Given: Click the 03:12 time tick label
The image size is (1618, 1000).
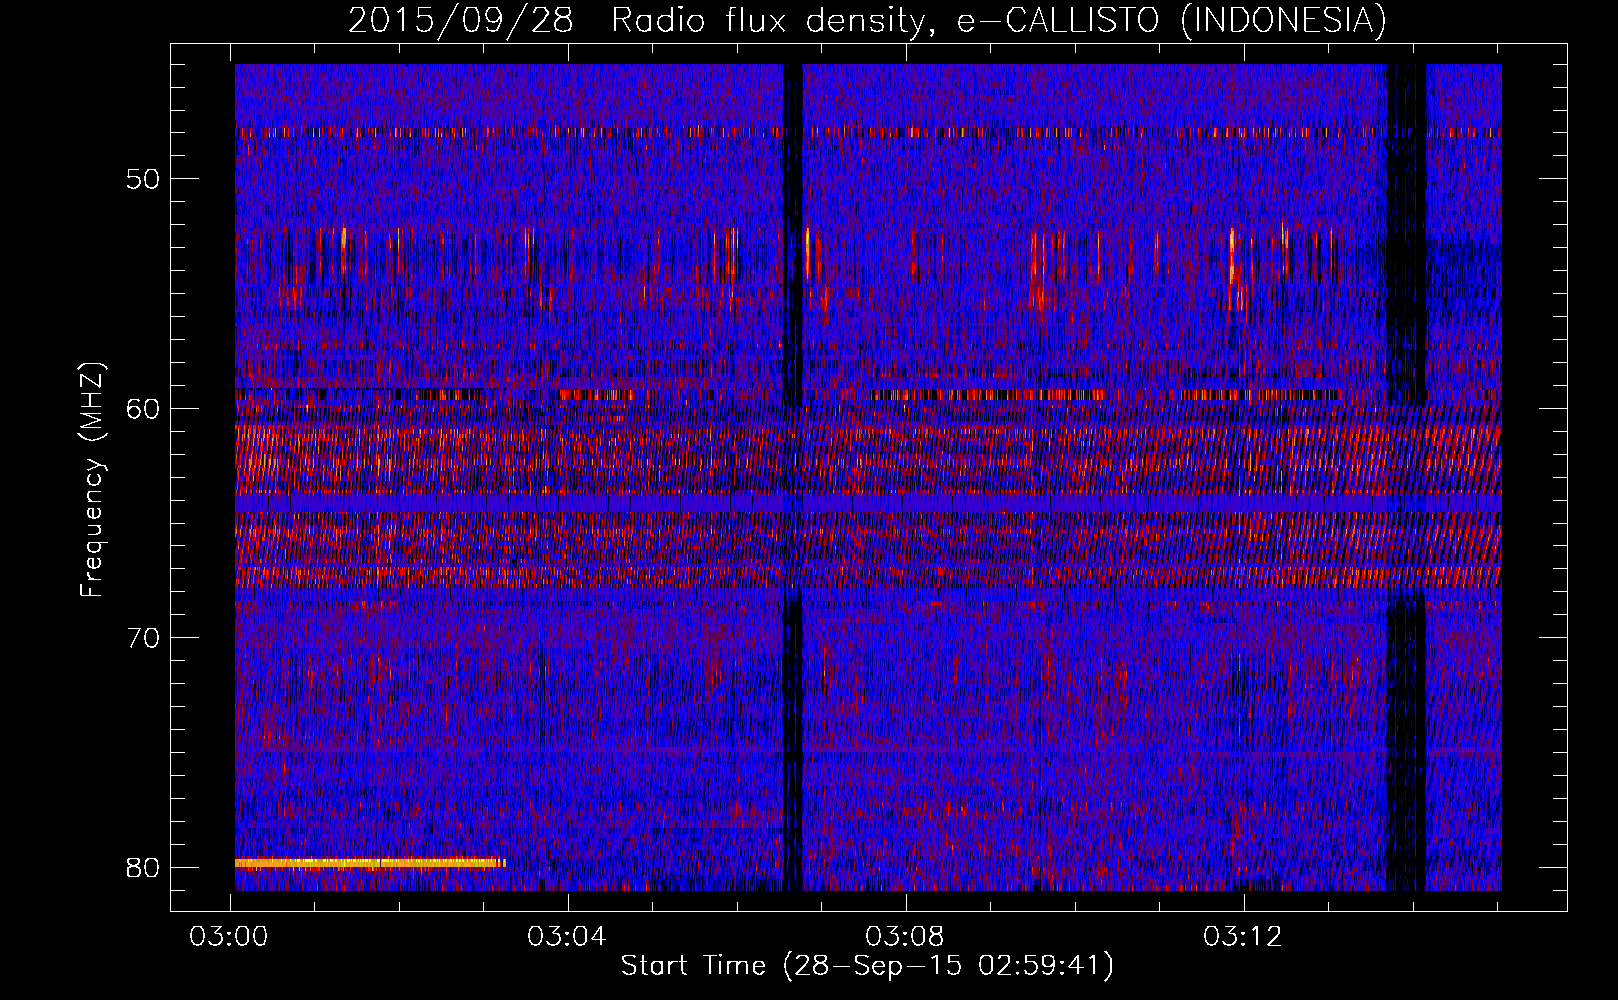Looking at the screenshot, I should click(x=1243, y=937).
